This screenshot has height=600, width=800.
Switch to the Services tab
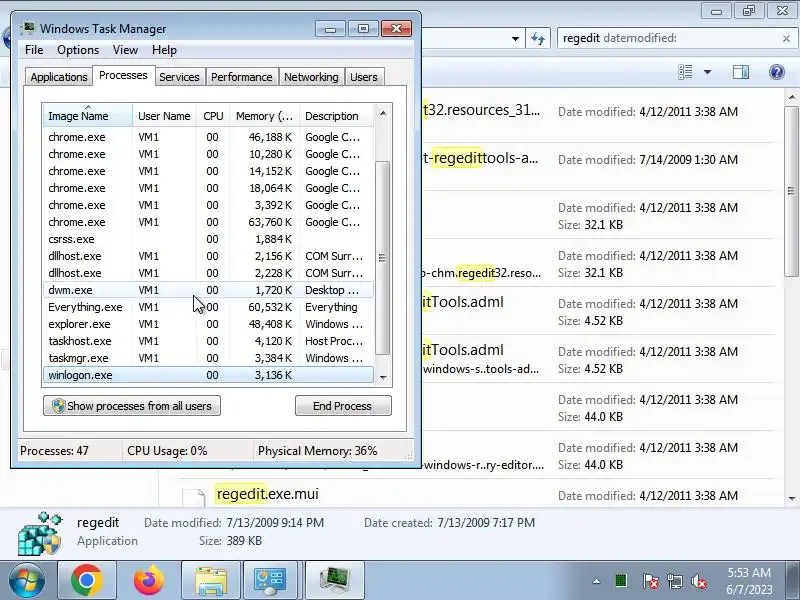click(179, 77)
